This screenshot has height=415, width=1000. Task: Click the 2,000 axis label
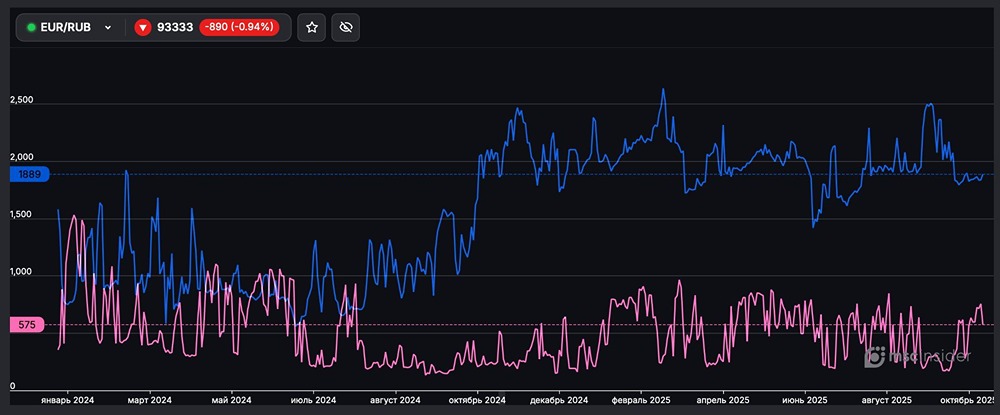click(x=22, y=157)
